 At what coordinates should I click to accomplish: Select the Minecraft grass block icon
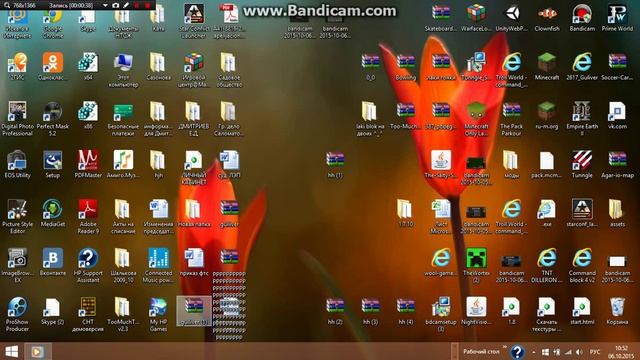pos(547,66)
